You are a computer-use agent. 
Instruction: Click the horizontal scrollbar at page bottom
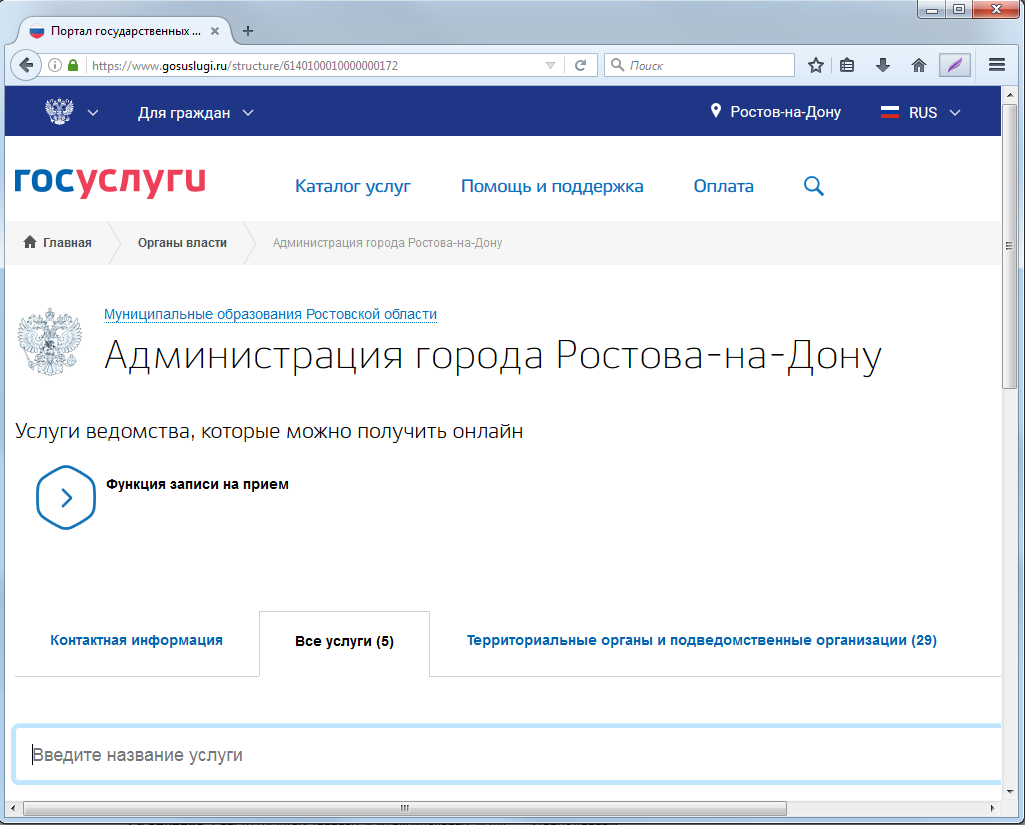coord(404,808)
